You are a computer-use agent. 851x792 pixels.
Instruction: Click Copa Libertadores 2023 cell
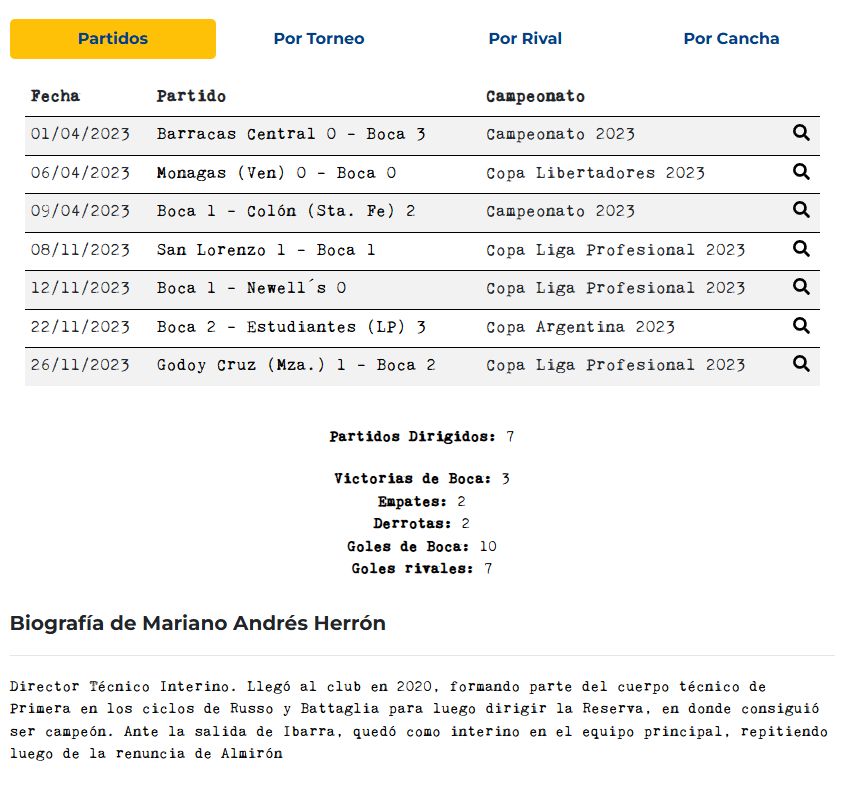coord(595,173)
